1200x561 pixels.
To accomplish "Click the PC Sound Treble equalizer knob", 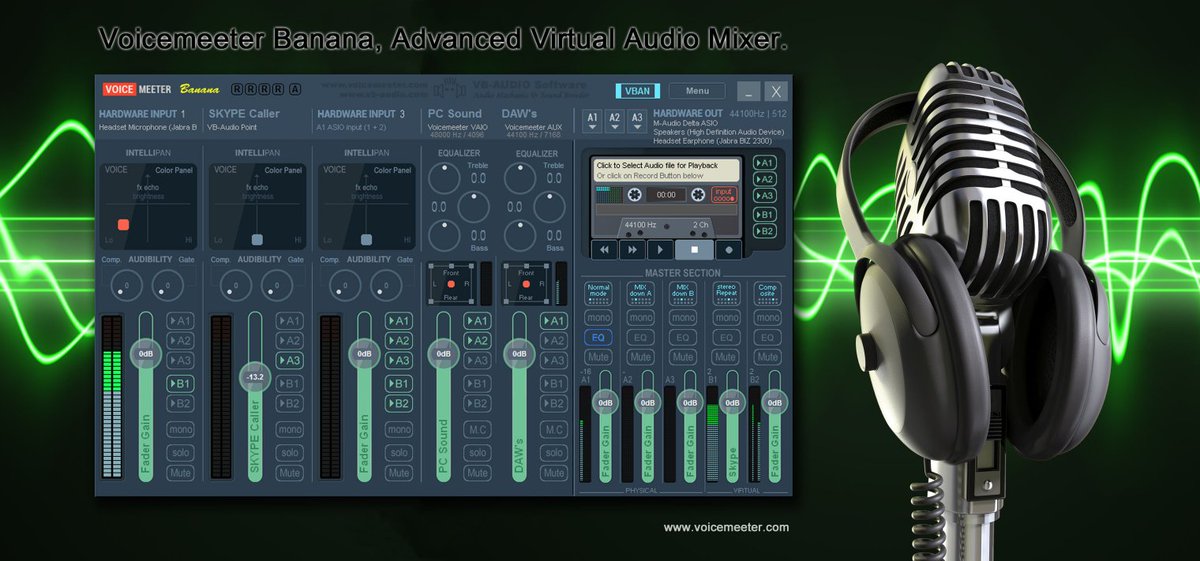I will 444,178.
